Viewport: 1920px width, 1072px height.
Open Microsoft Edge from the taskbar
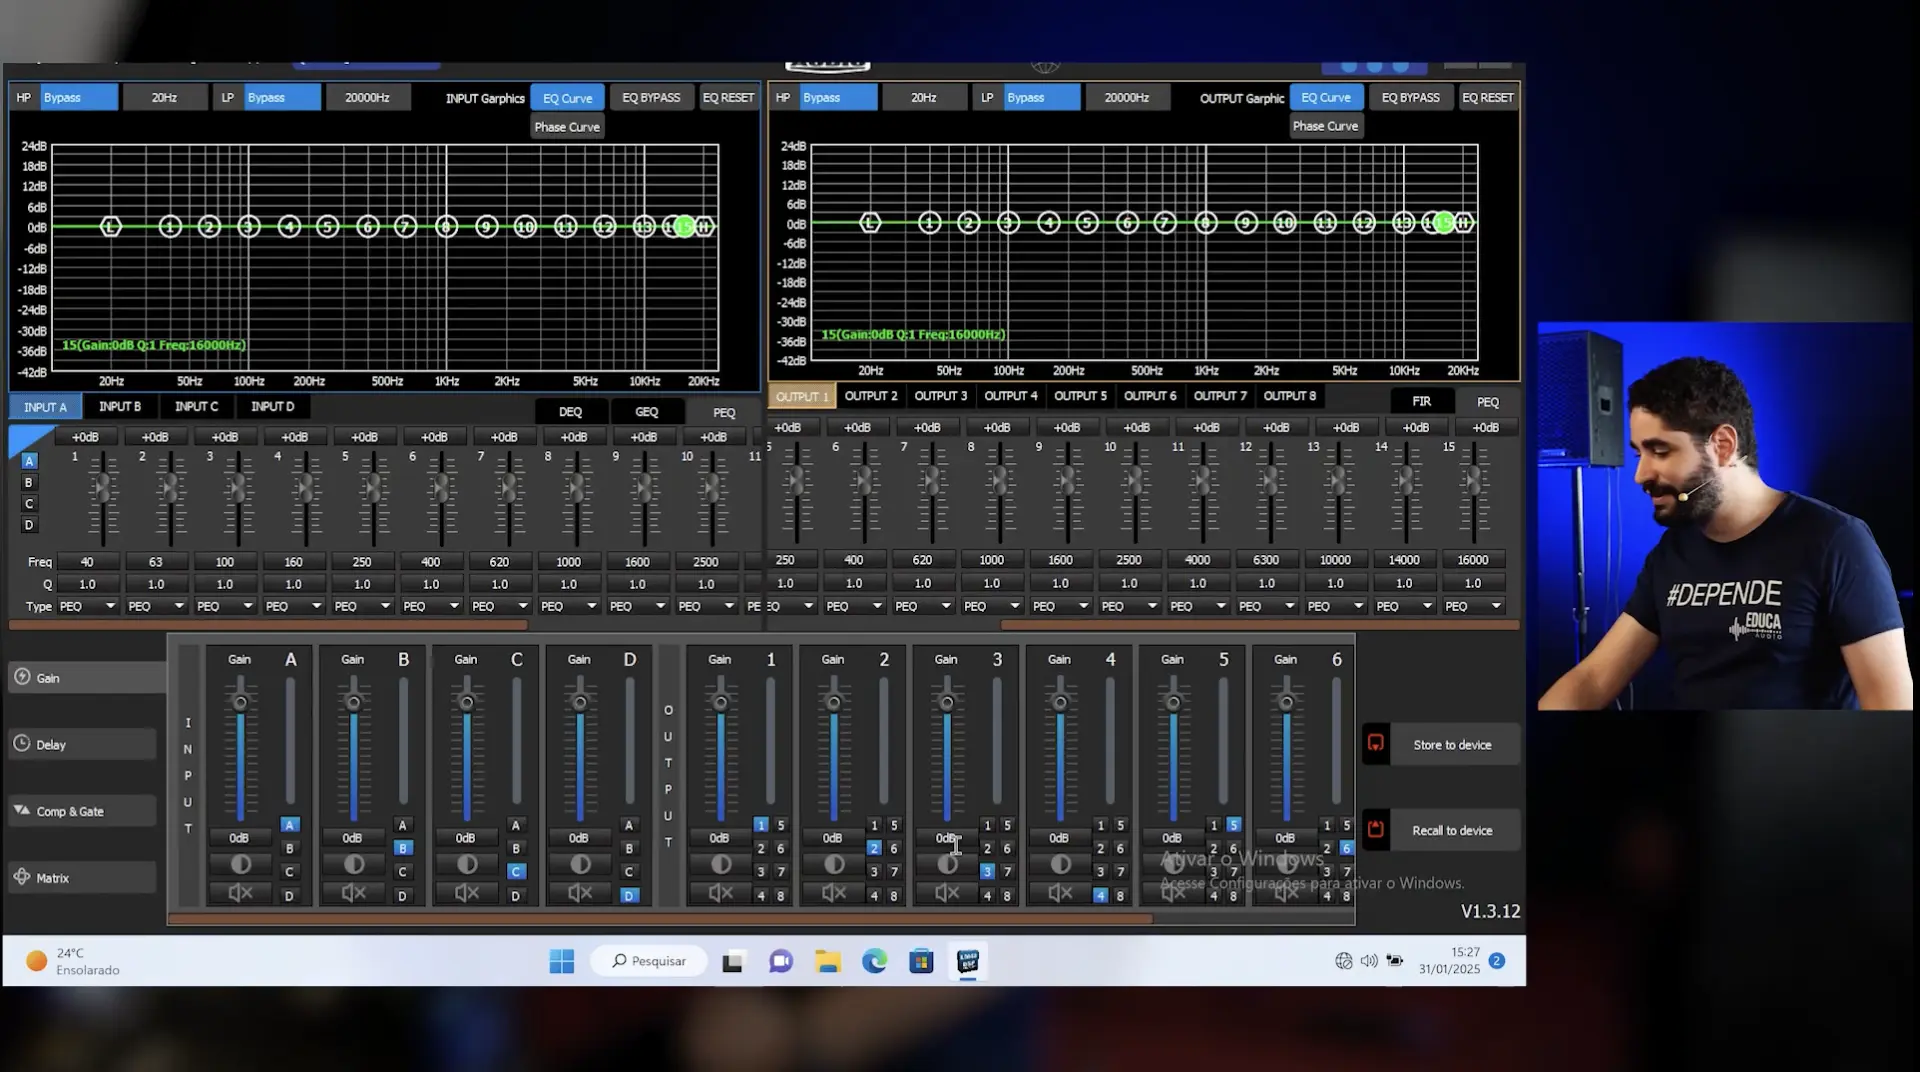point(875,961)
